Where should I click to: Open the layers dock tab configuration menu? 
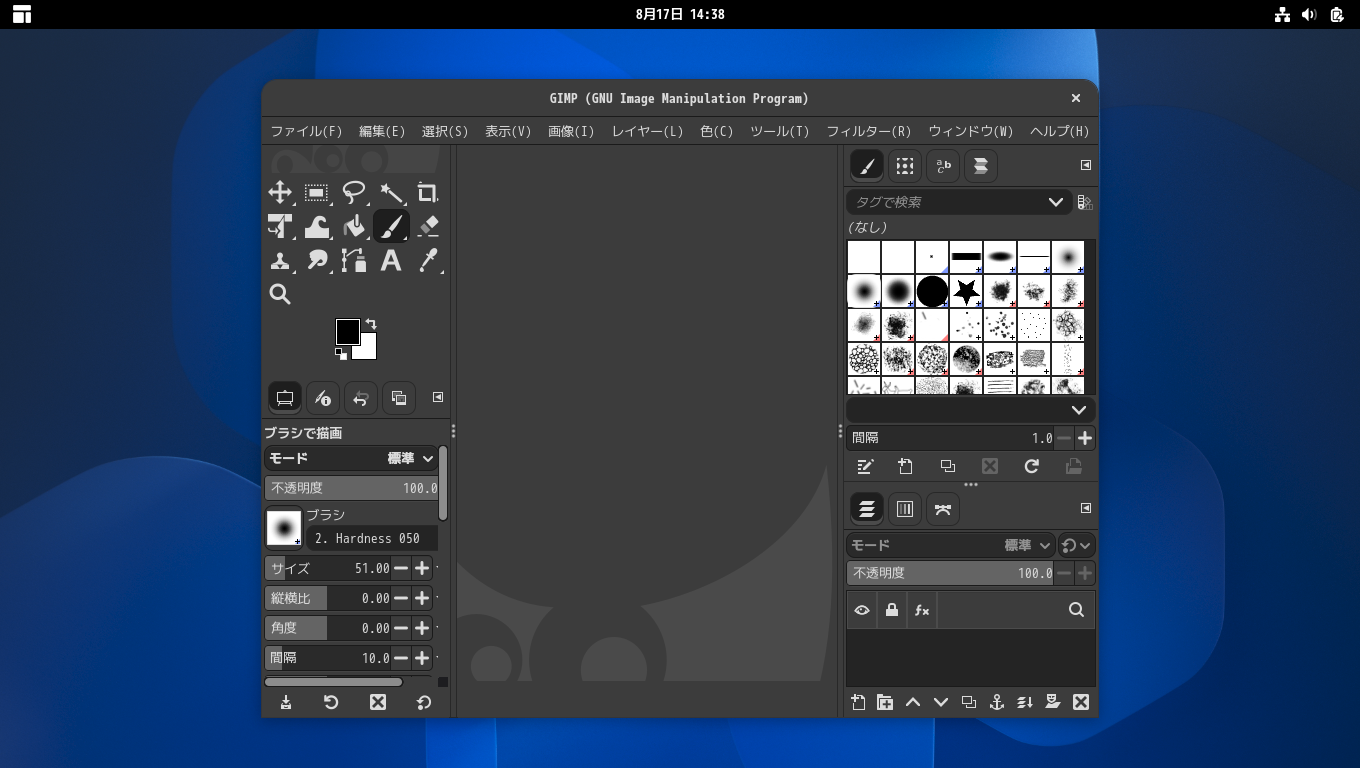[1086, 508]
